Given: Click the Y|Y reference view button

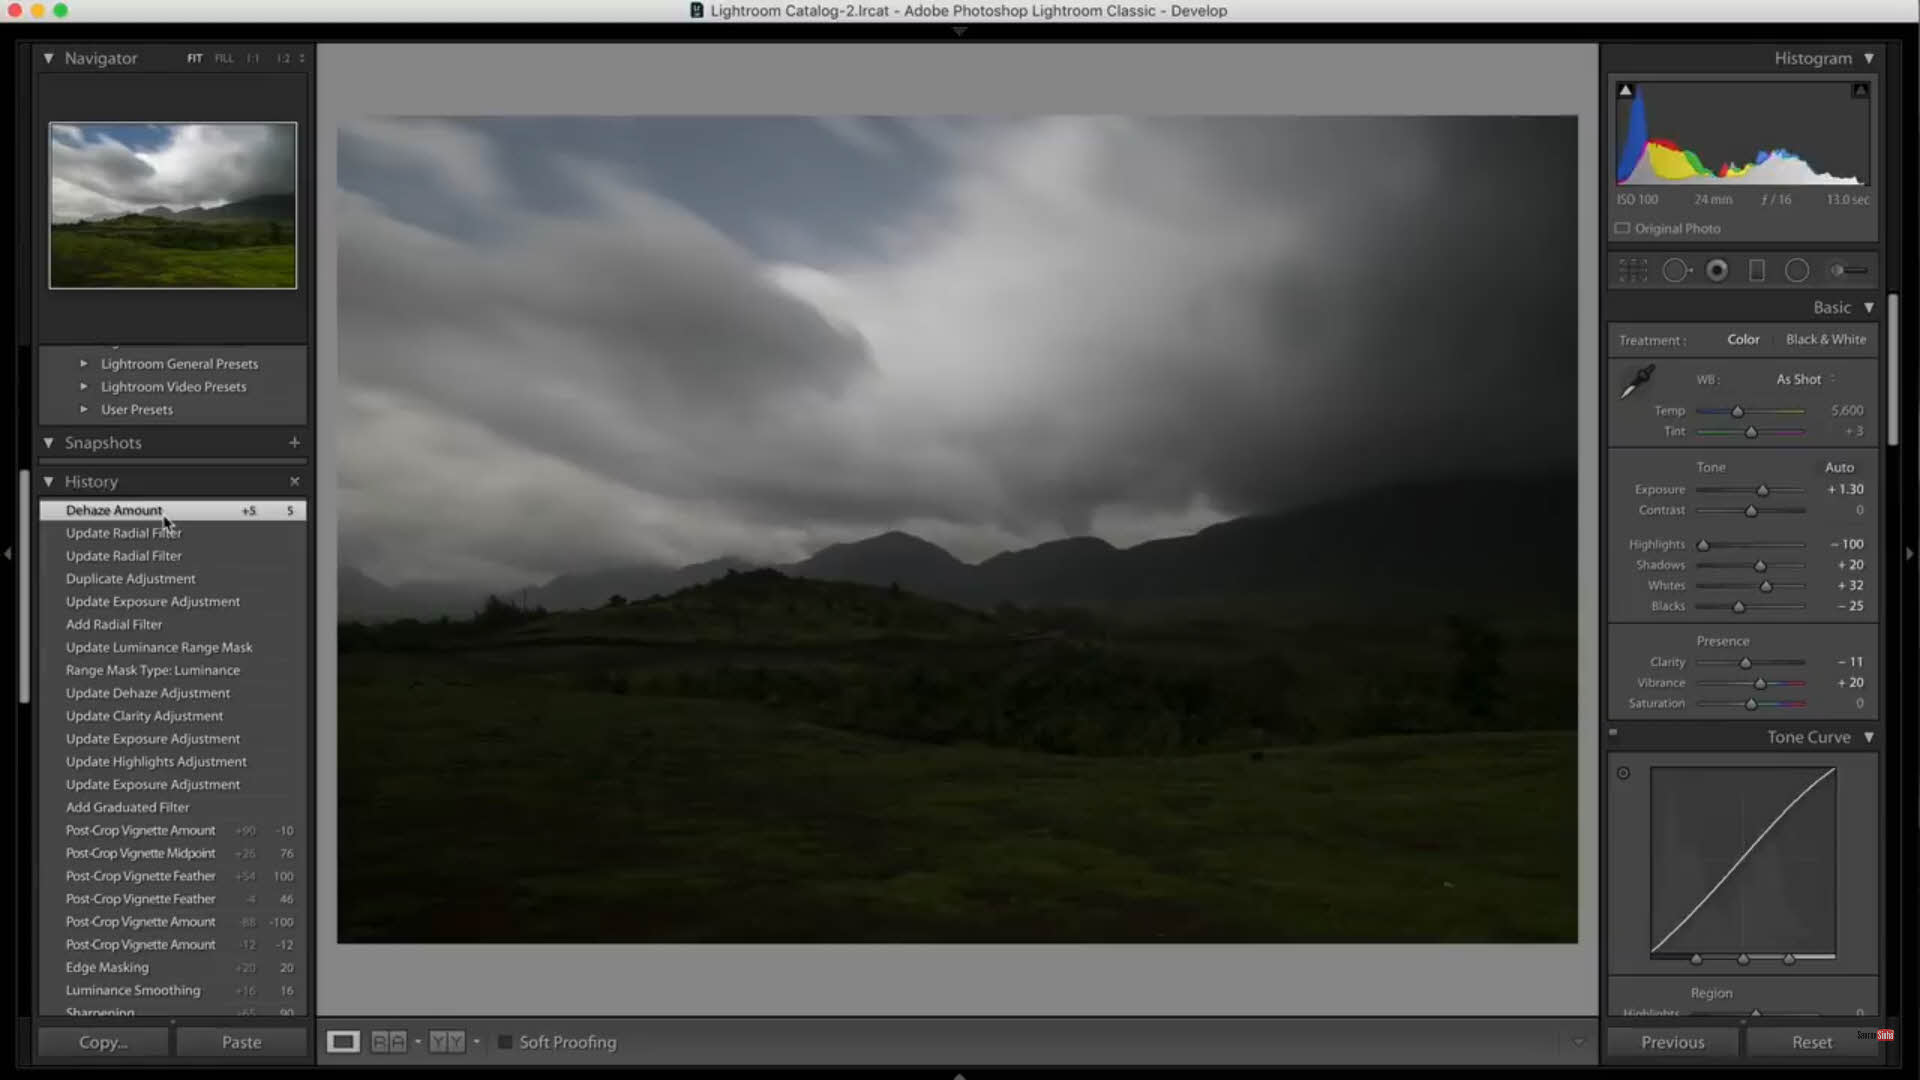Looking at the screenshot, I should point(447,1042).
